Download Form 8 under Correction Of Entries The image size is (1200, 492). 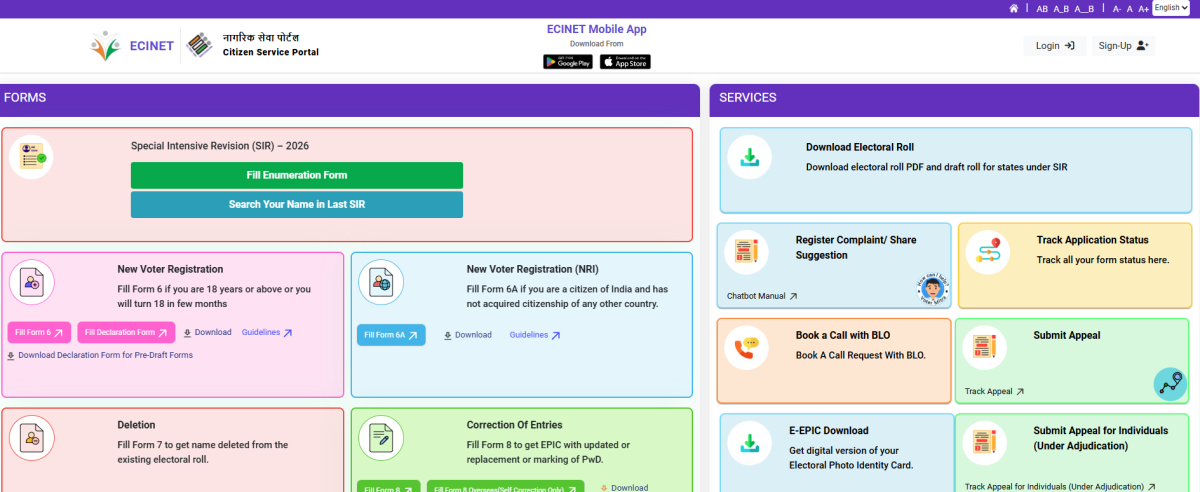point(624,488)
